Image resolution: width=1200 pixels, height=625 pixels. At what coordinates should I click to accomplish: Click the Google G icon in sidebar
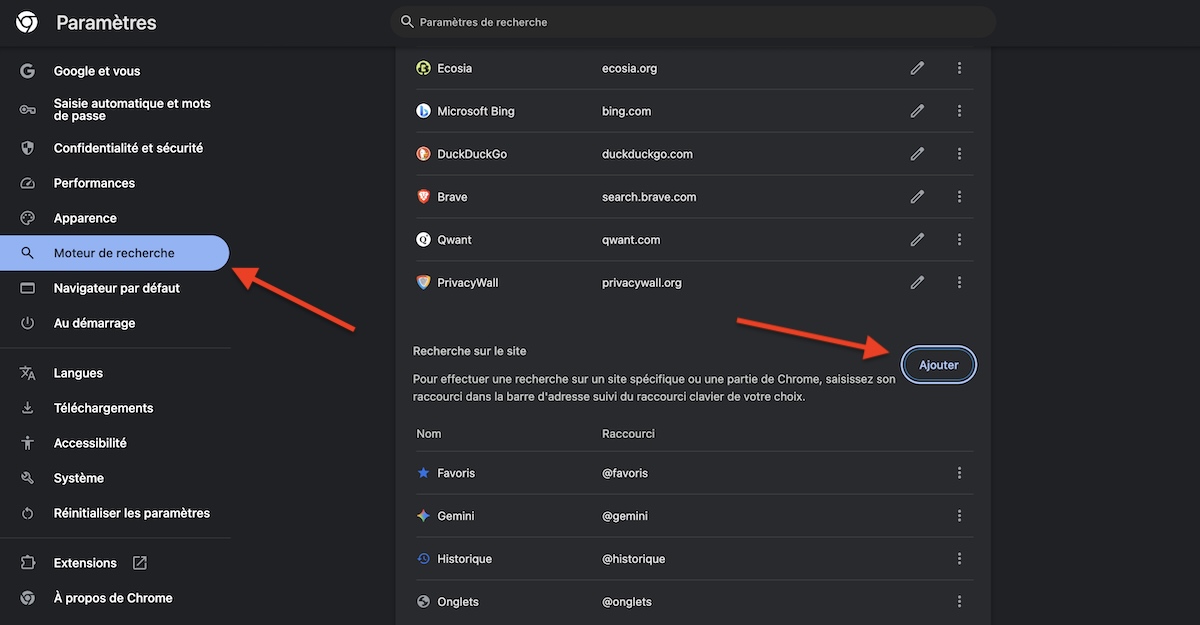click(x=28, y=71)
